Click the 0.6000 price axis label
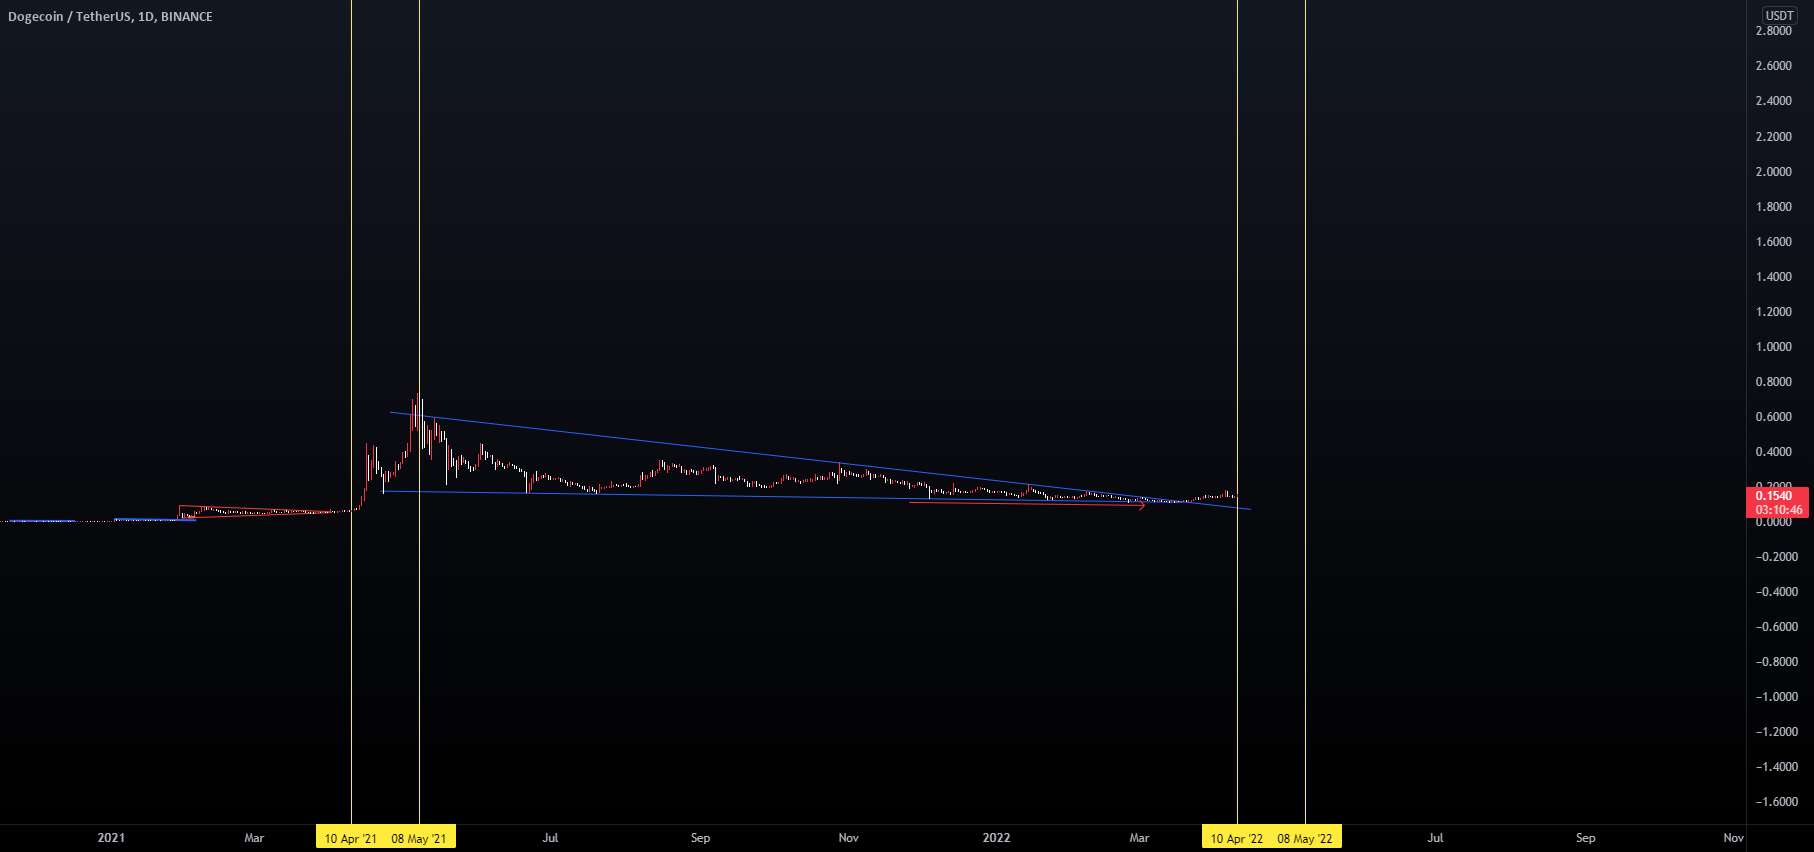 click(1774, 417)
